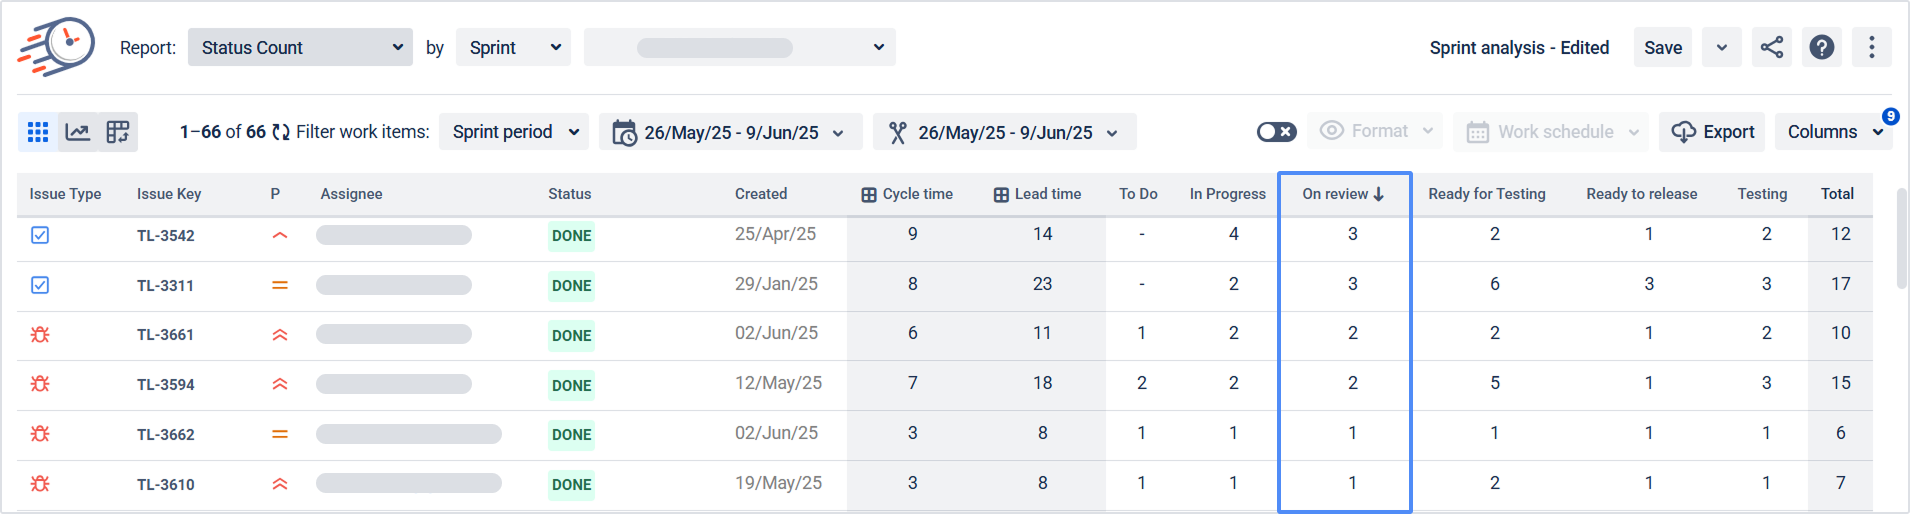This screenshot has width=1910, height=514.
Task: Open the blurred sprint selection dropdown
Action: (740, 47)
